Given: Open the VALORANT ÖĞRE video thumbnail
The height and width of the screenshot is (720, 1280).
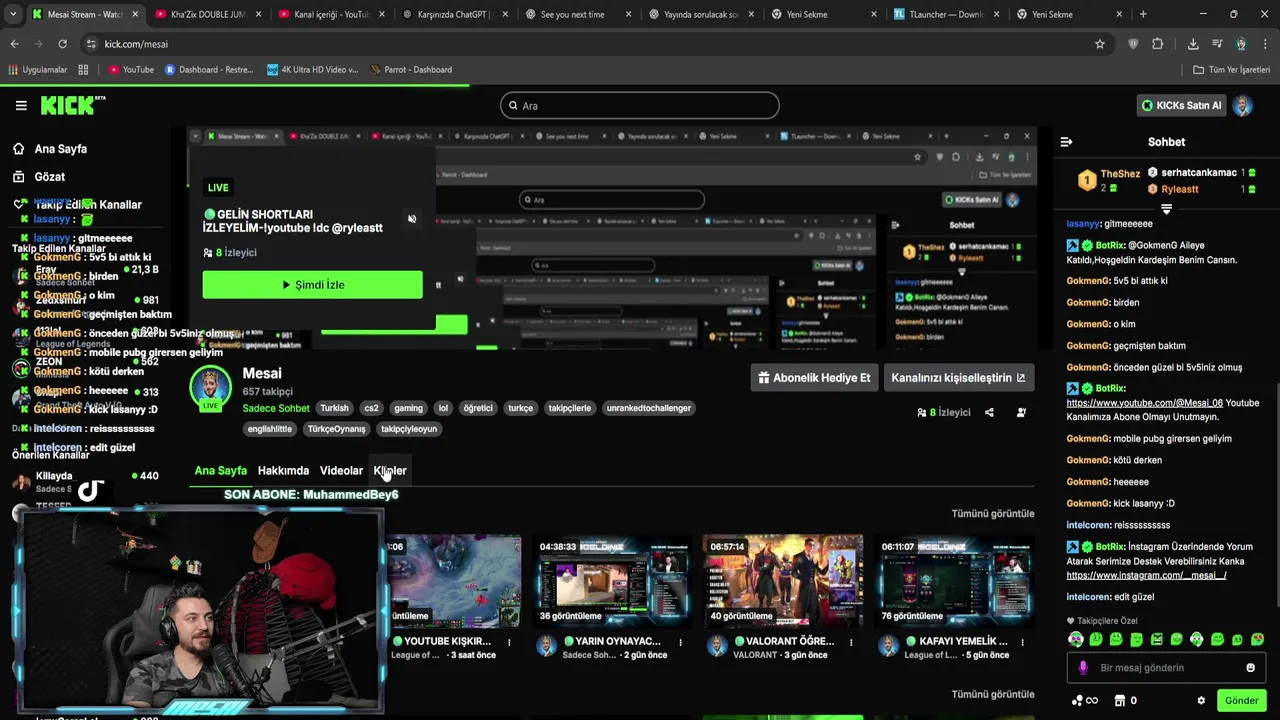Looking at the screenshot, I should 783,580.
